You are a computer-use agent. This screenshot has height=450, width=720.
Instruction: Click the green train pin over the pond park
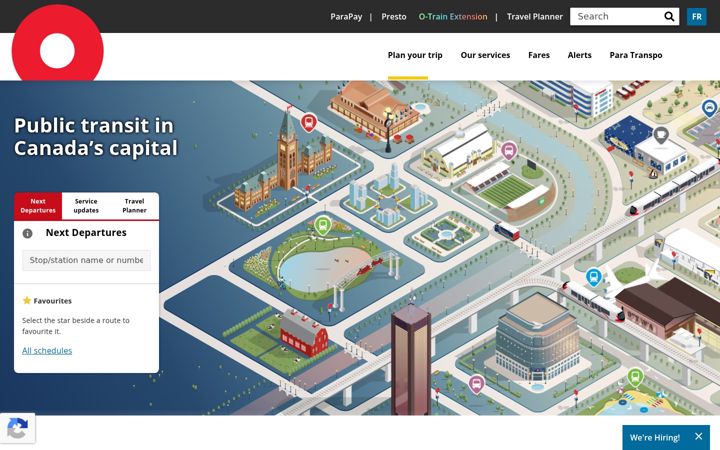tap(323, 225)
